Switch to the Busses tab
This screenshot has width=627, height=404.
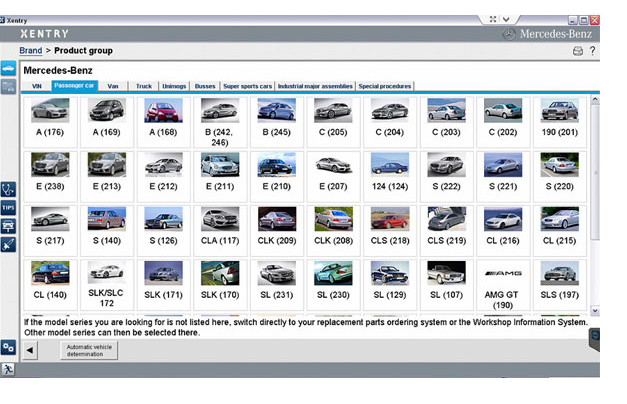click(205, 86)
